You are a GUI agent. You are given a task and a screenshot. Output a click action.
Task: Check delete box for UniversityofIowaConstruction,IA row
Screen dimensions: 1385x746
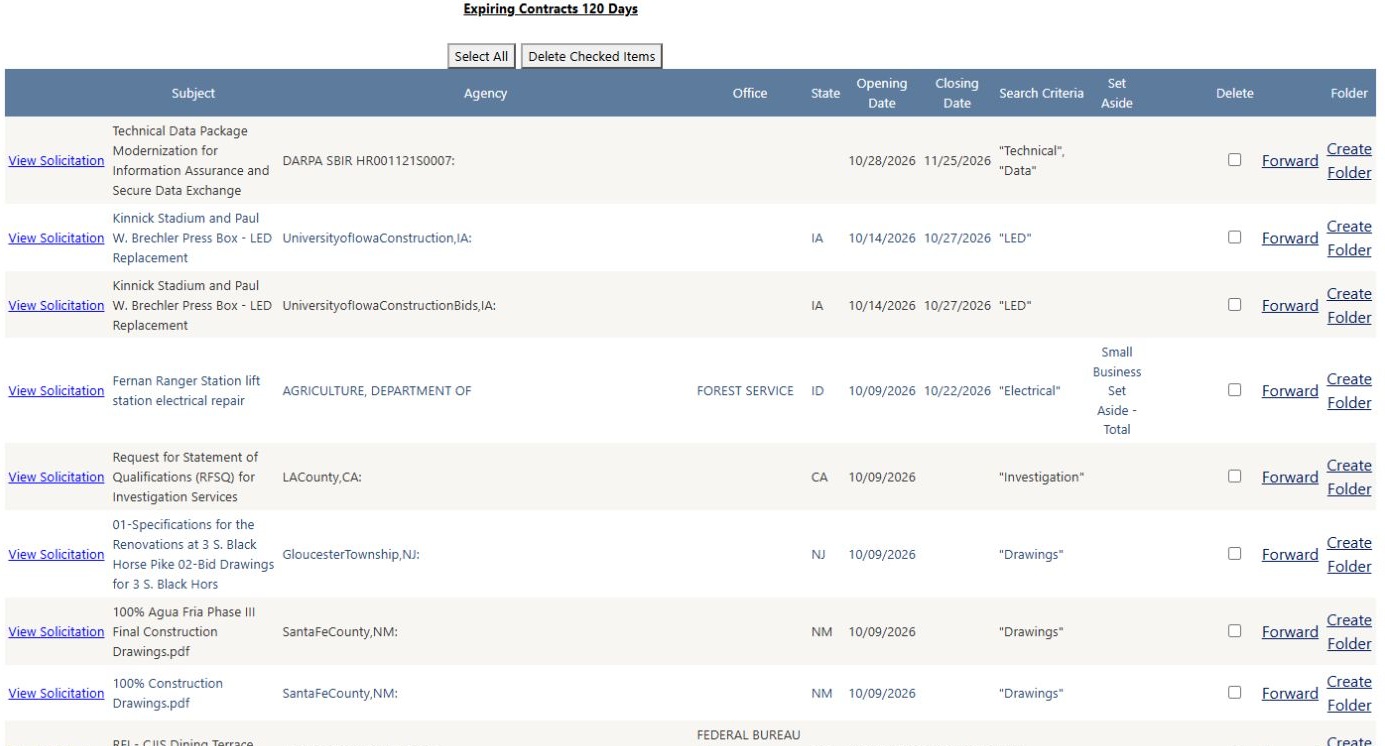pyautogui.click(x=1234, y=237)
